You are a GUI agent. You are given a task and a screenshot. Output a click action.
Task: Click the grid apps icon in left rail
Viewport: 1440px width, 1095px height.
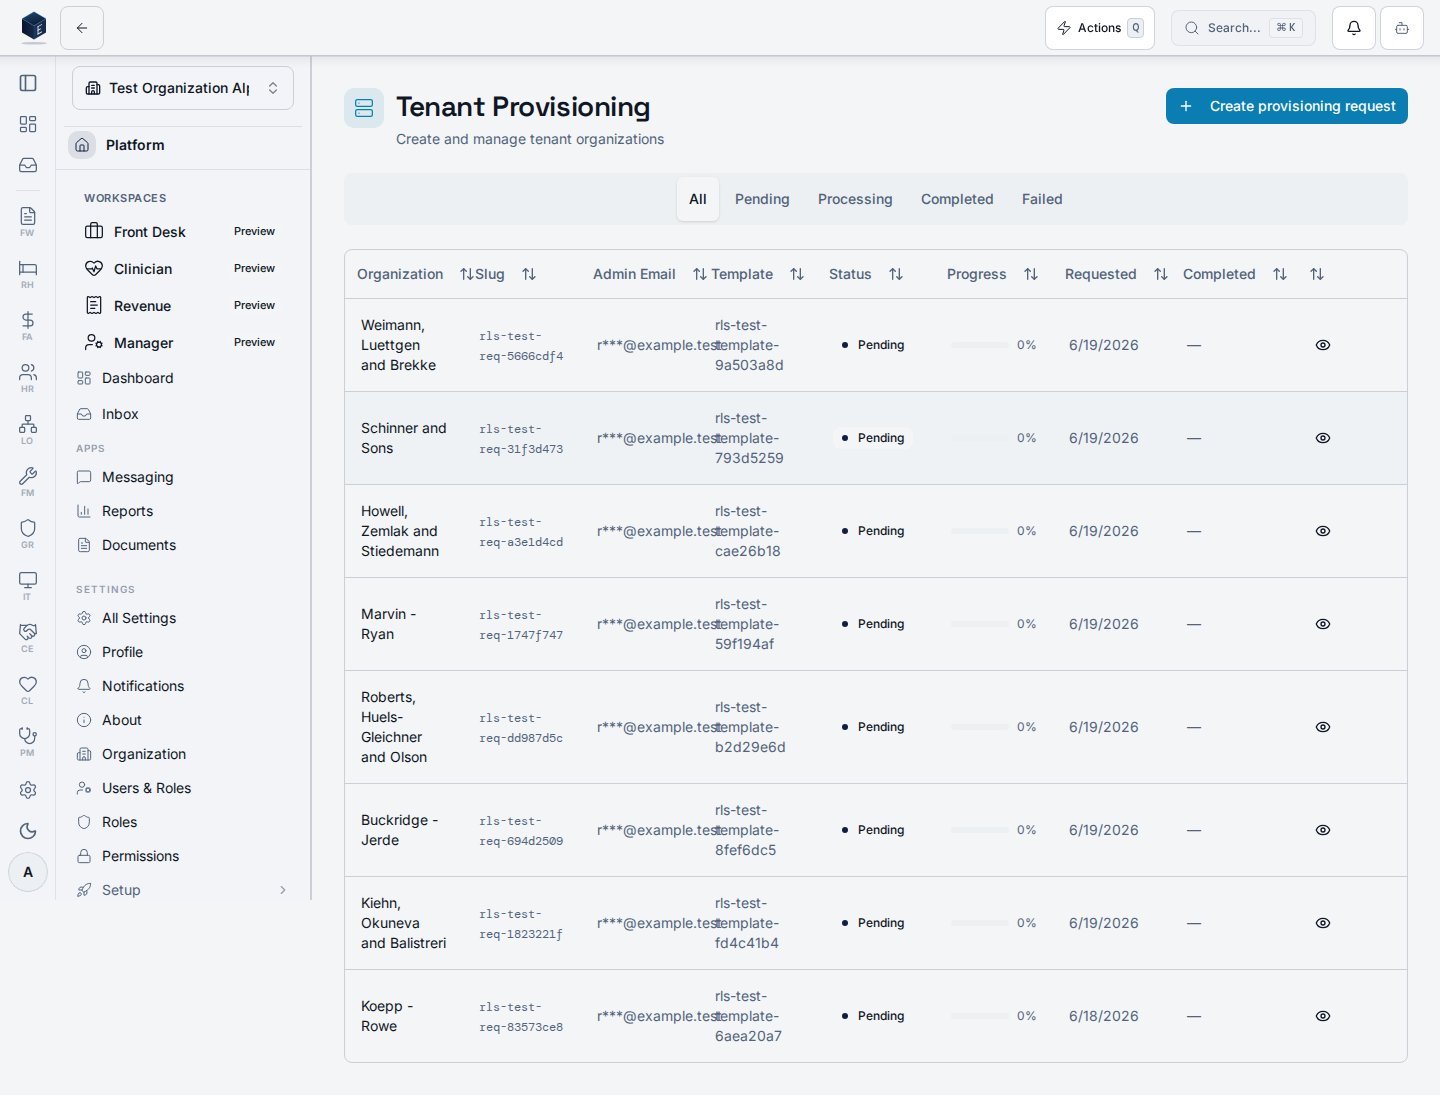coord(28,124)
